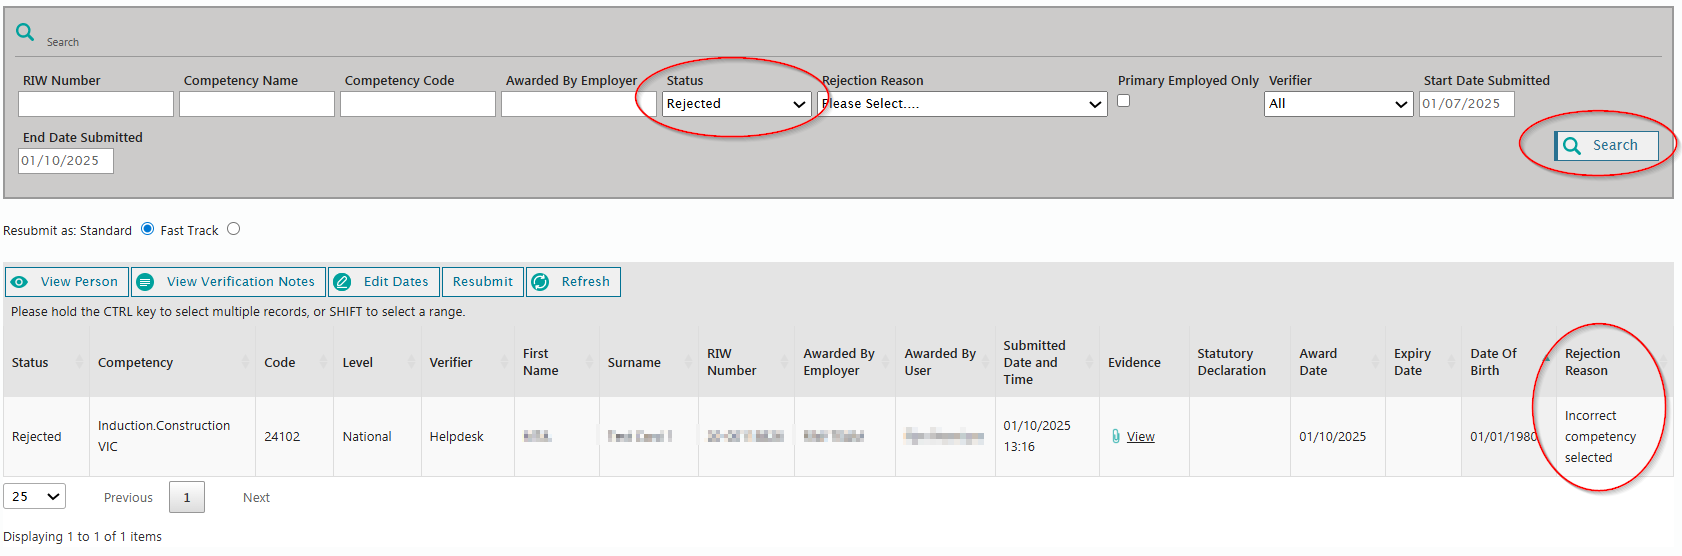Click the View Verification Notes list icon
Image resolution: width=1682 pixels, height=556 pixels.
coord(145,282)
